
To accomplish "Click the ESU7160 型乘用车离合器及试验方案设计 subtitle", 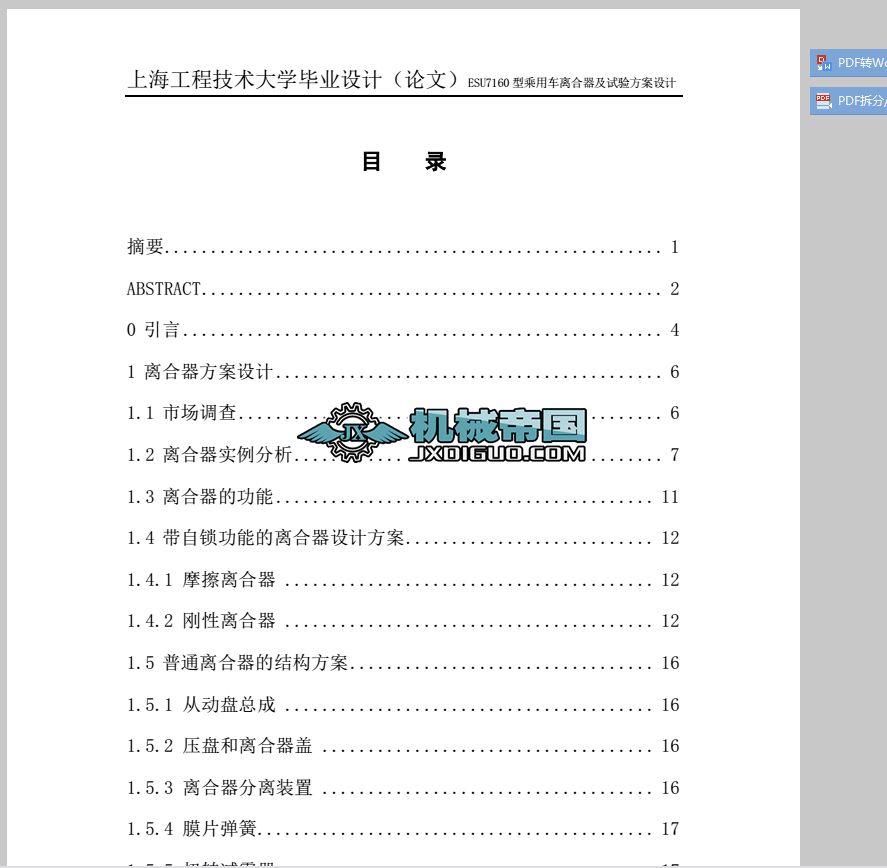I will pyautogui.click(x=571, y=83).
